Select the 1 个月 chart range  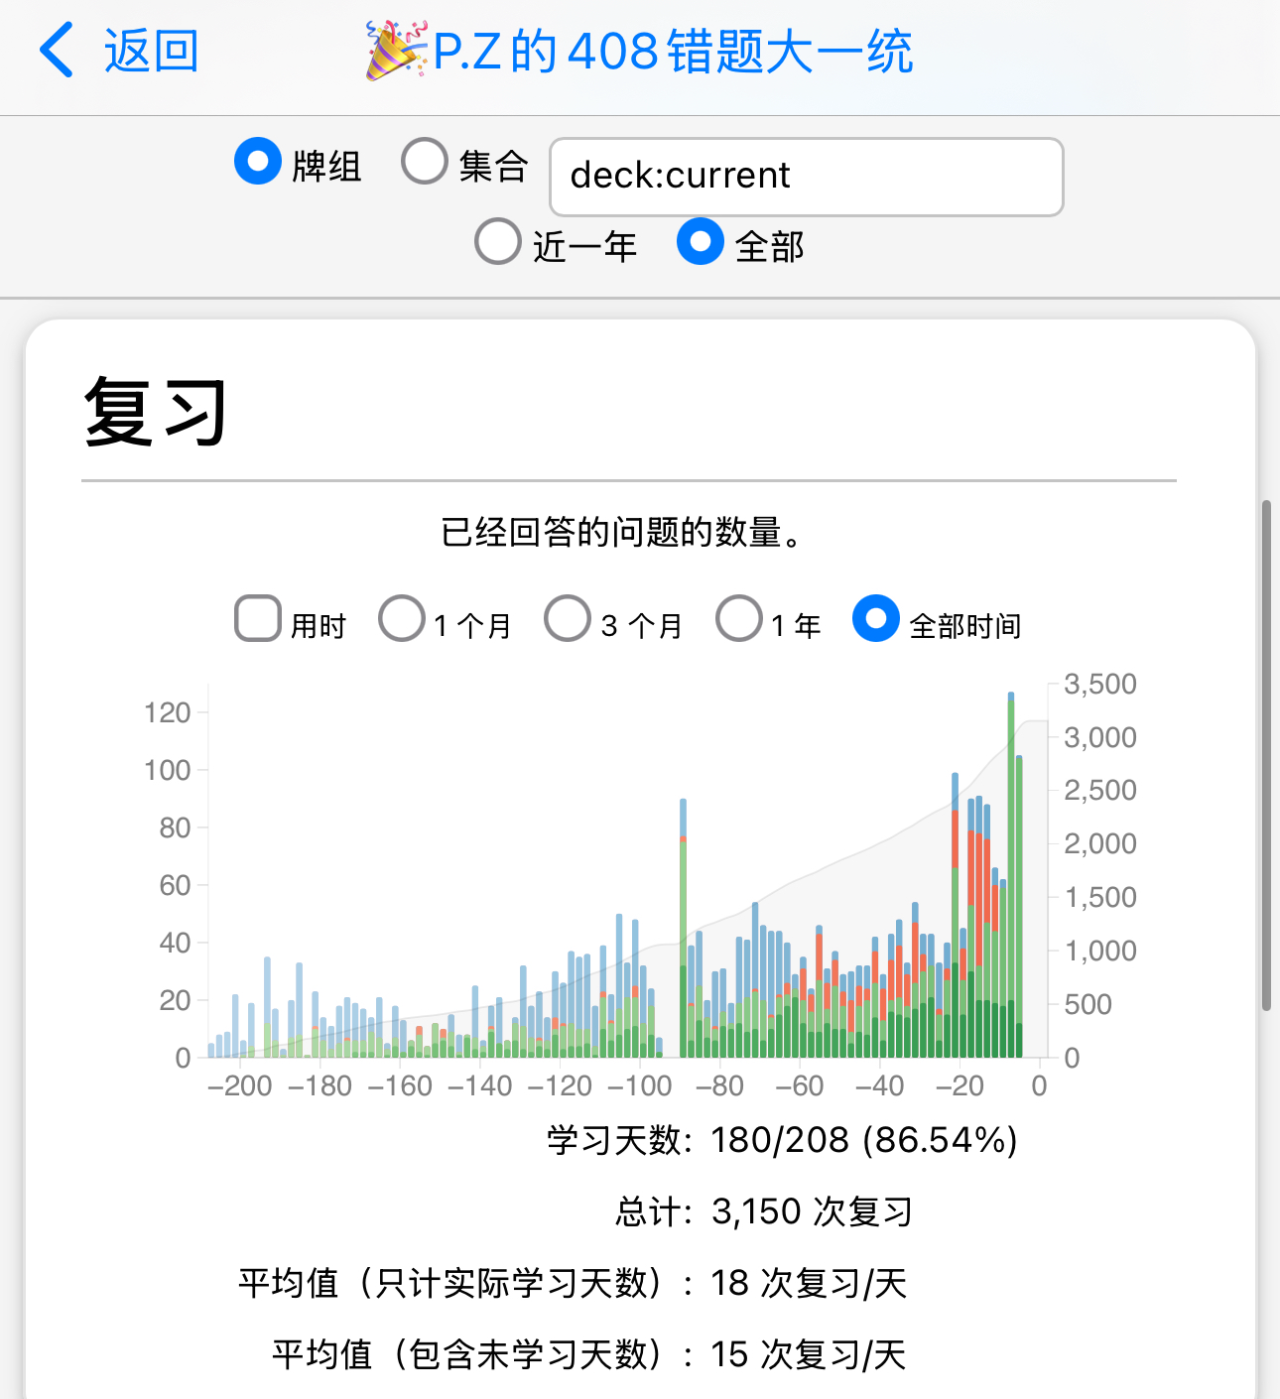tap(402, 619)
